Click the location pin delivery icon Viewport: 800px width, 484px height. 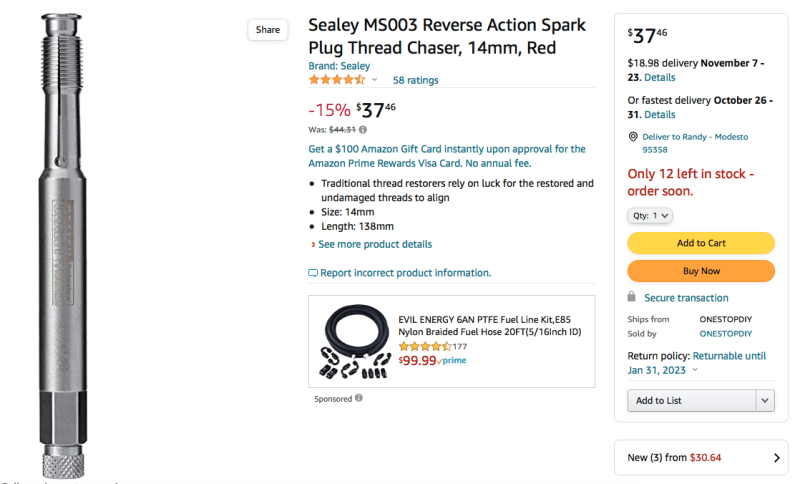click(x=633, y=137)
